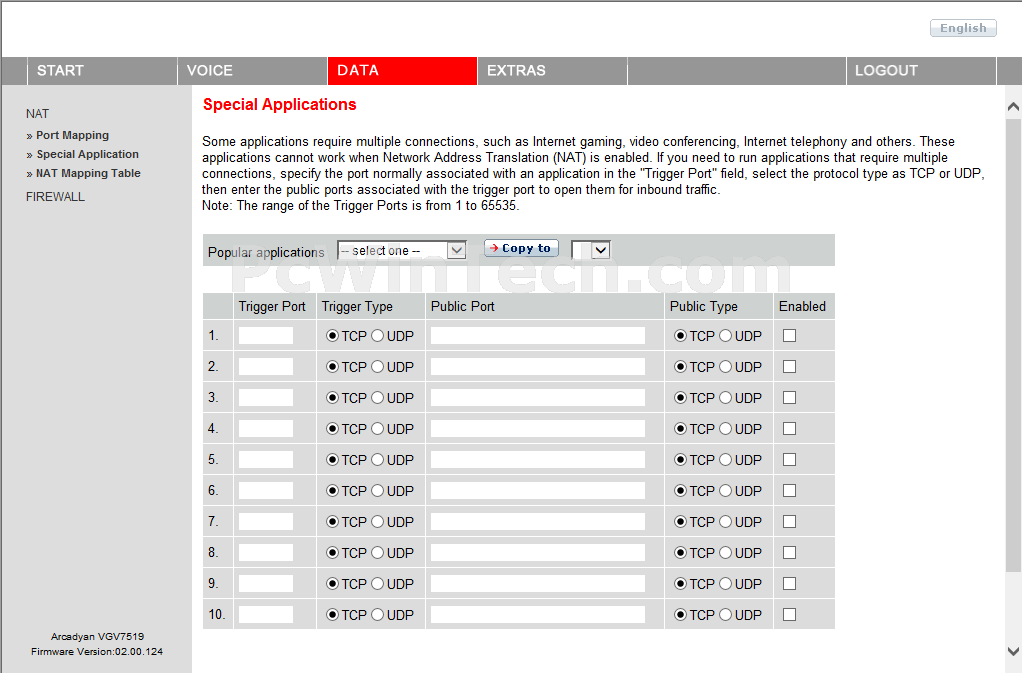
Task: Open NAT Mapping Table link
Action: tap(88, 173)
